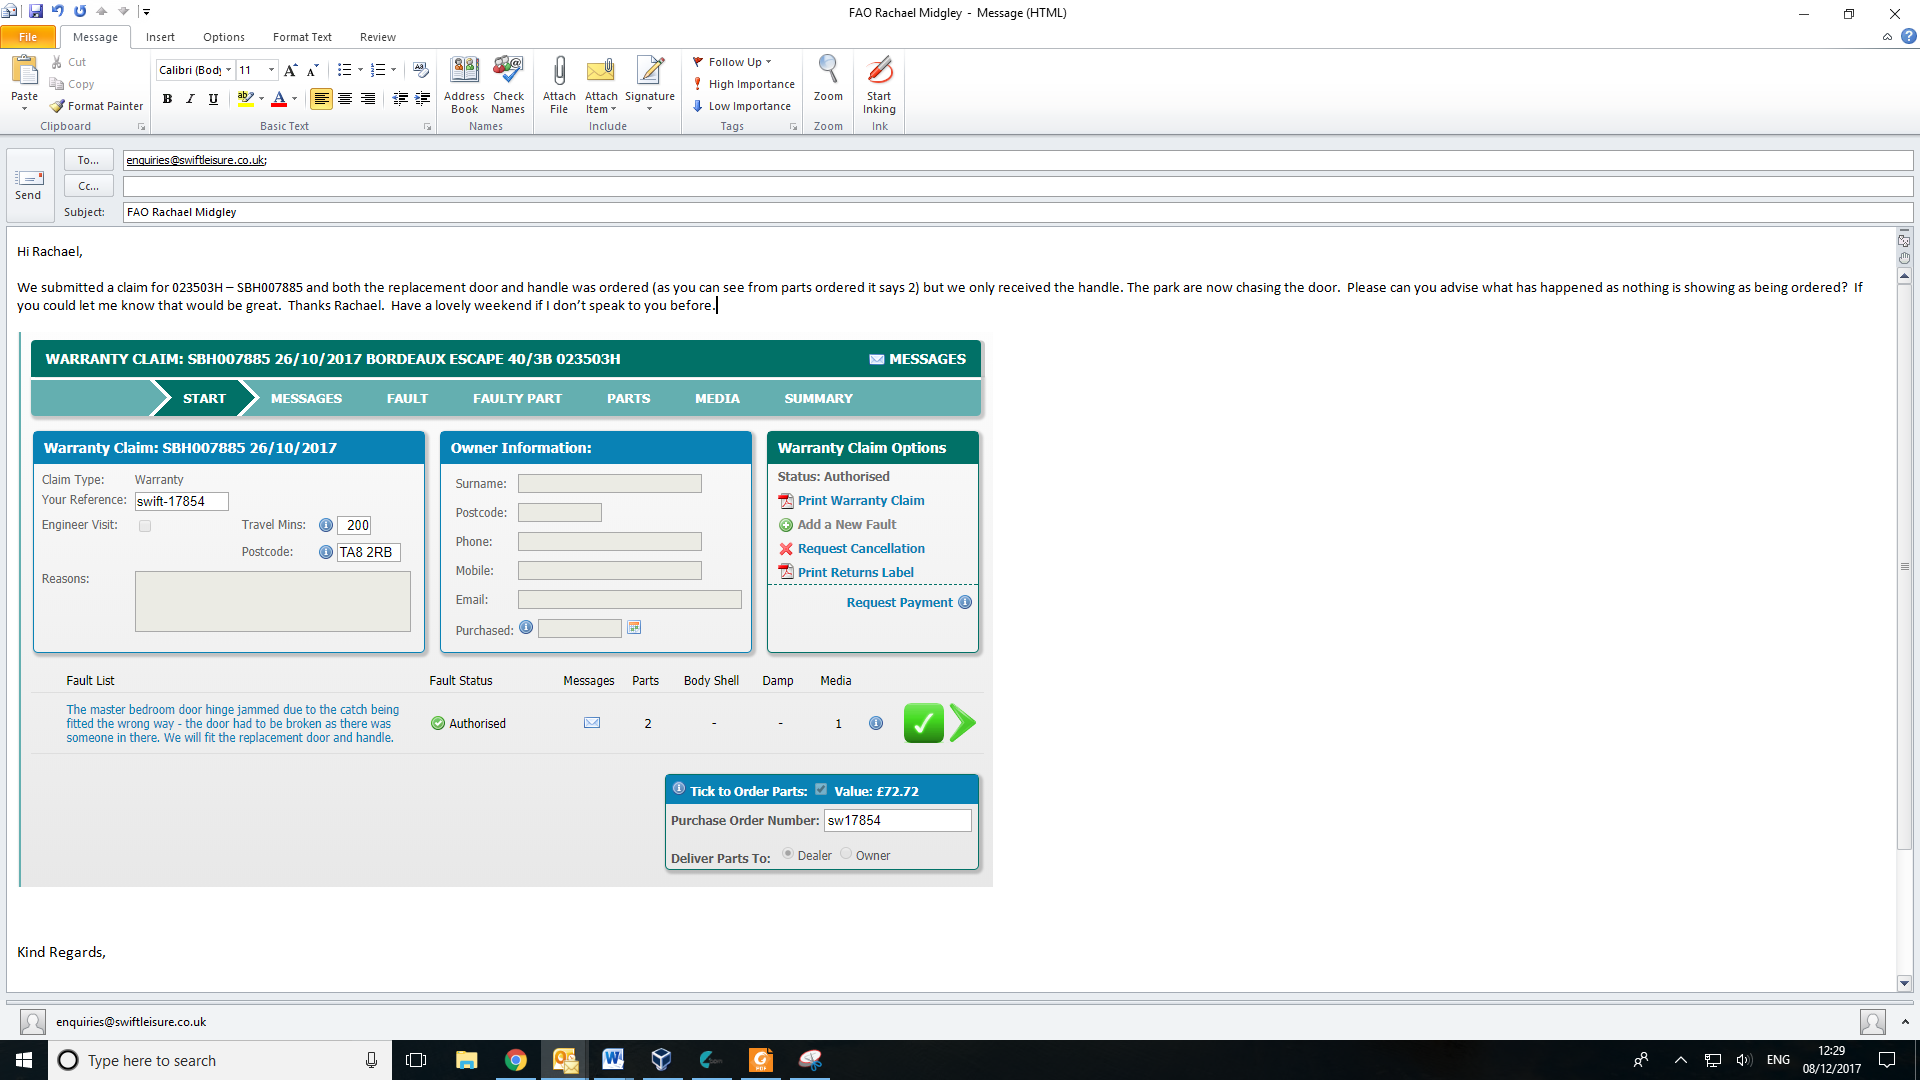This screenshot has height=1080, width=1920.
Task: Click the Attach File paperclip icon
Action: [559, 72]
